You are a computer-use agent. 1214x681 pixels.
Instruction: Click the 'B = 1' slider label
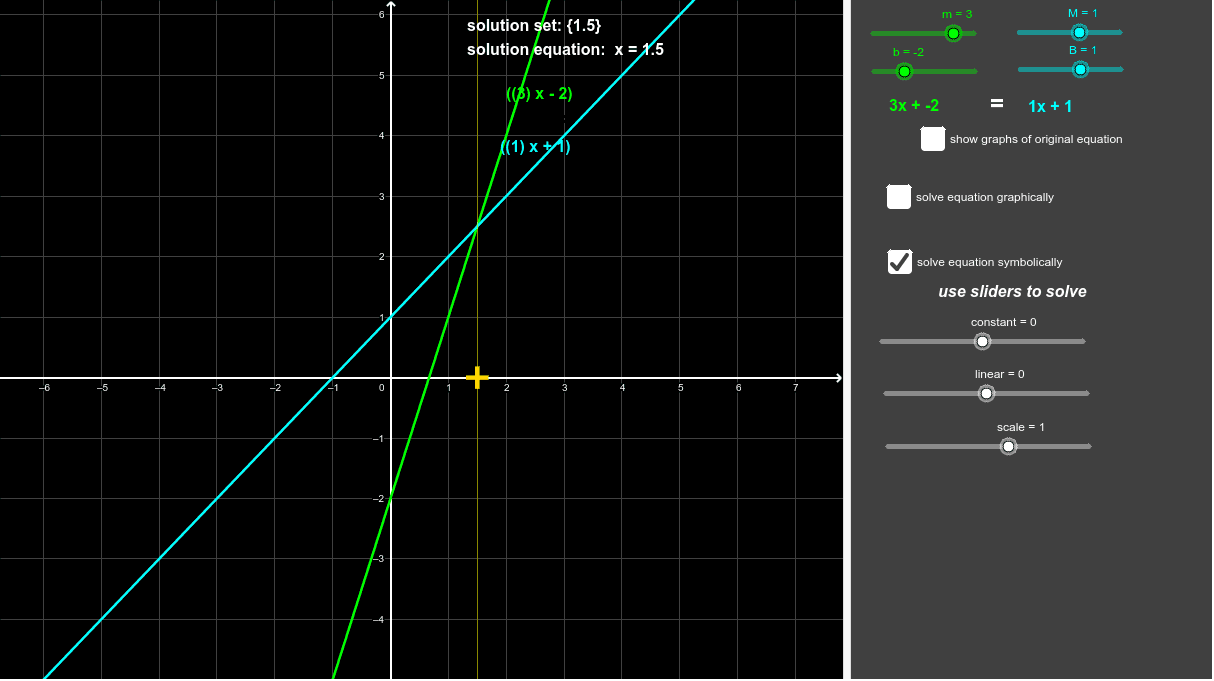pos(1083,50)
